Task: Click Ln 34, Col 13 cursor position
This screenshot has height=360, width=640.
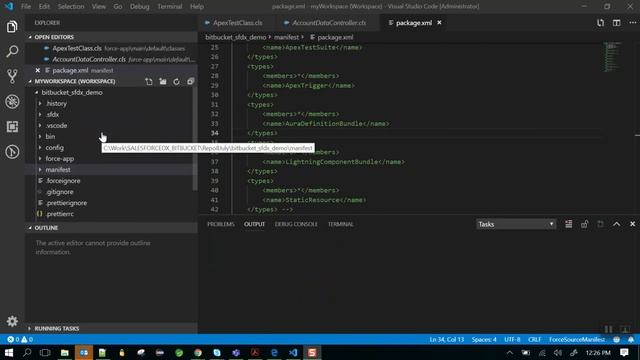Action: click(447, 340)
